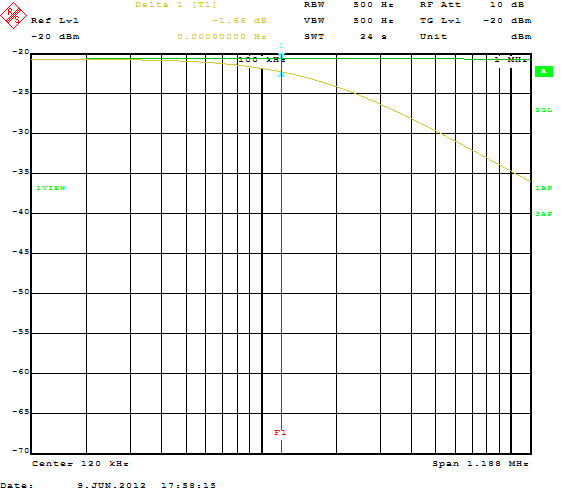
Task: Click the '-1.66 dB' delta value
Action: (x=239, y=21)
